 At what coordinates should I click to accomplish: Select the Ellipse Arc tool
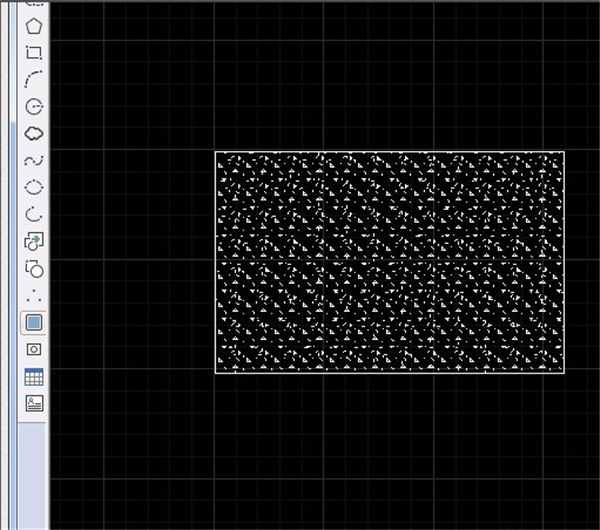click(34, 215)
